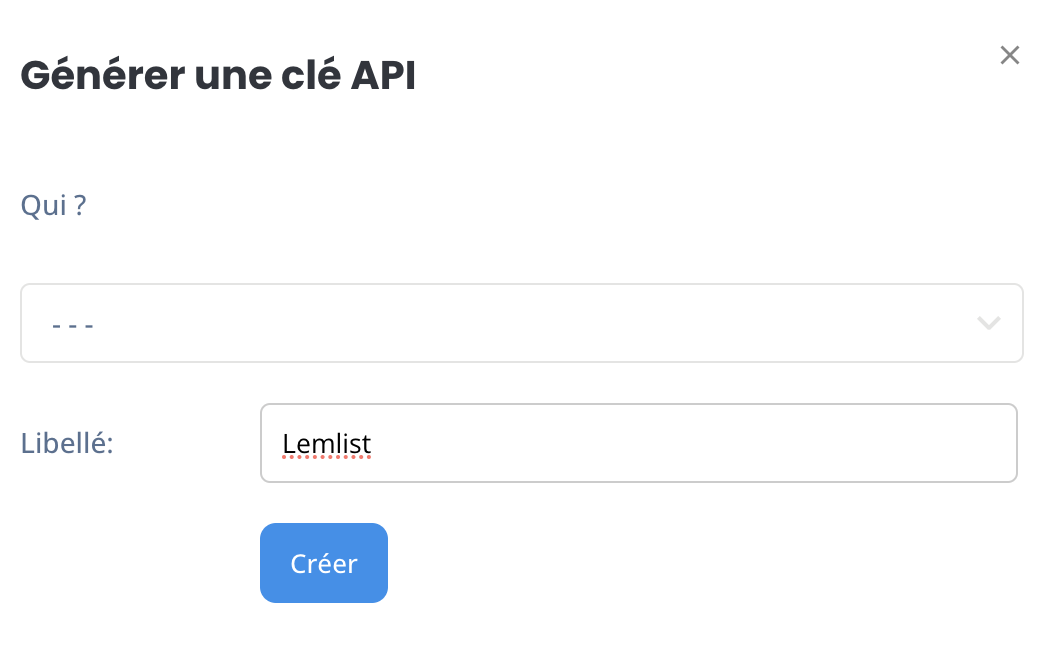Dismiss the modal with the X icon

click(x=1009, y=55)
